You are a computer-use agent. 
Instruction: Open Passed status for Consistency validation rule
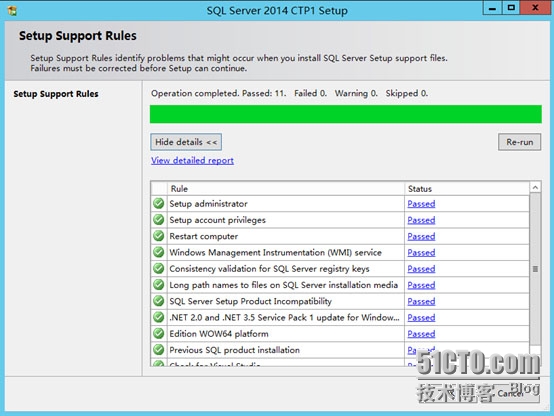[421, 269]
